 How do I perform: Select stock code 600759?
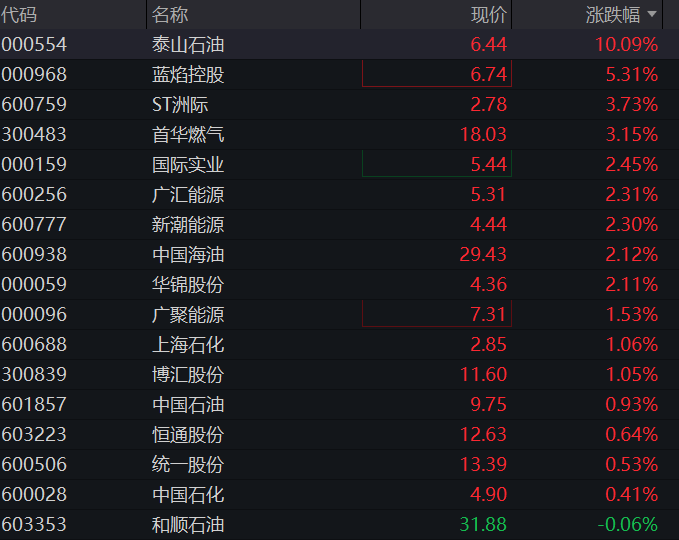[x=34, y=104]
